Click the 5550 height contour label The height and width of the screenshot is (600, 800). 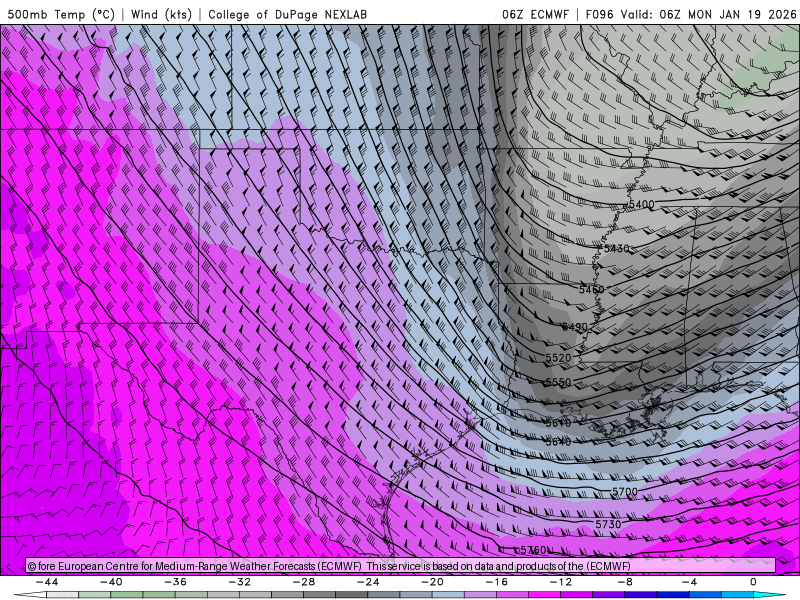click(x=558, y=382)
